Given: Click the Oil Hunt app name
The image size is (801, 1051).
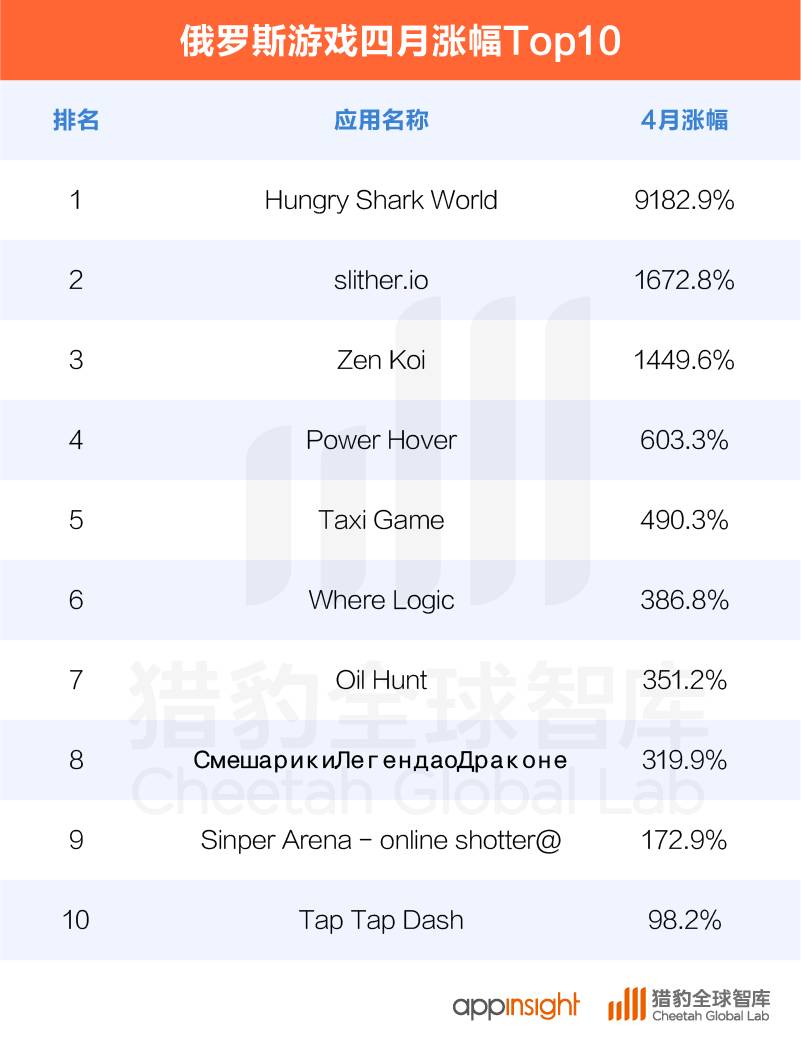Looking at the screenshot, I should [381, 680].
